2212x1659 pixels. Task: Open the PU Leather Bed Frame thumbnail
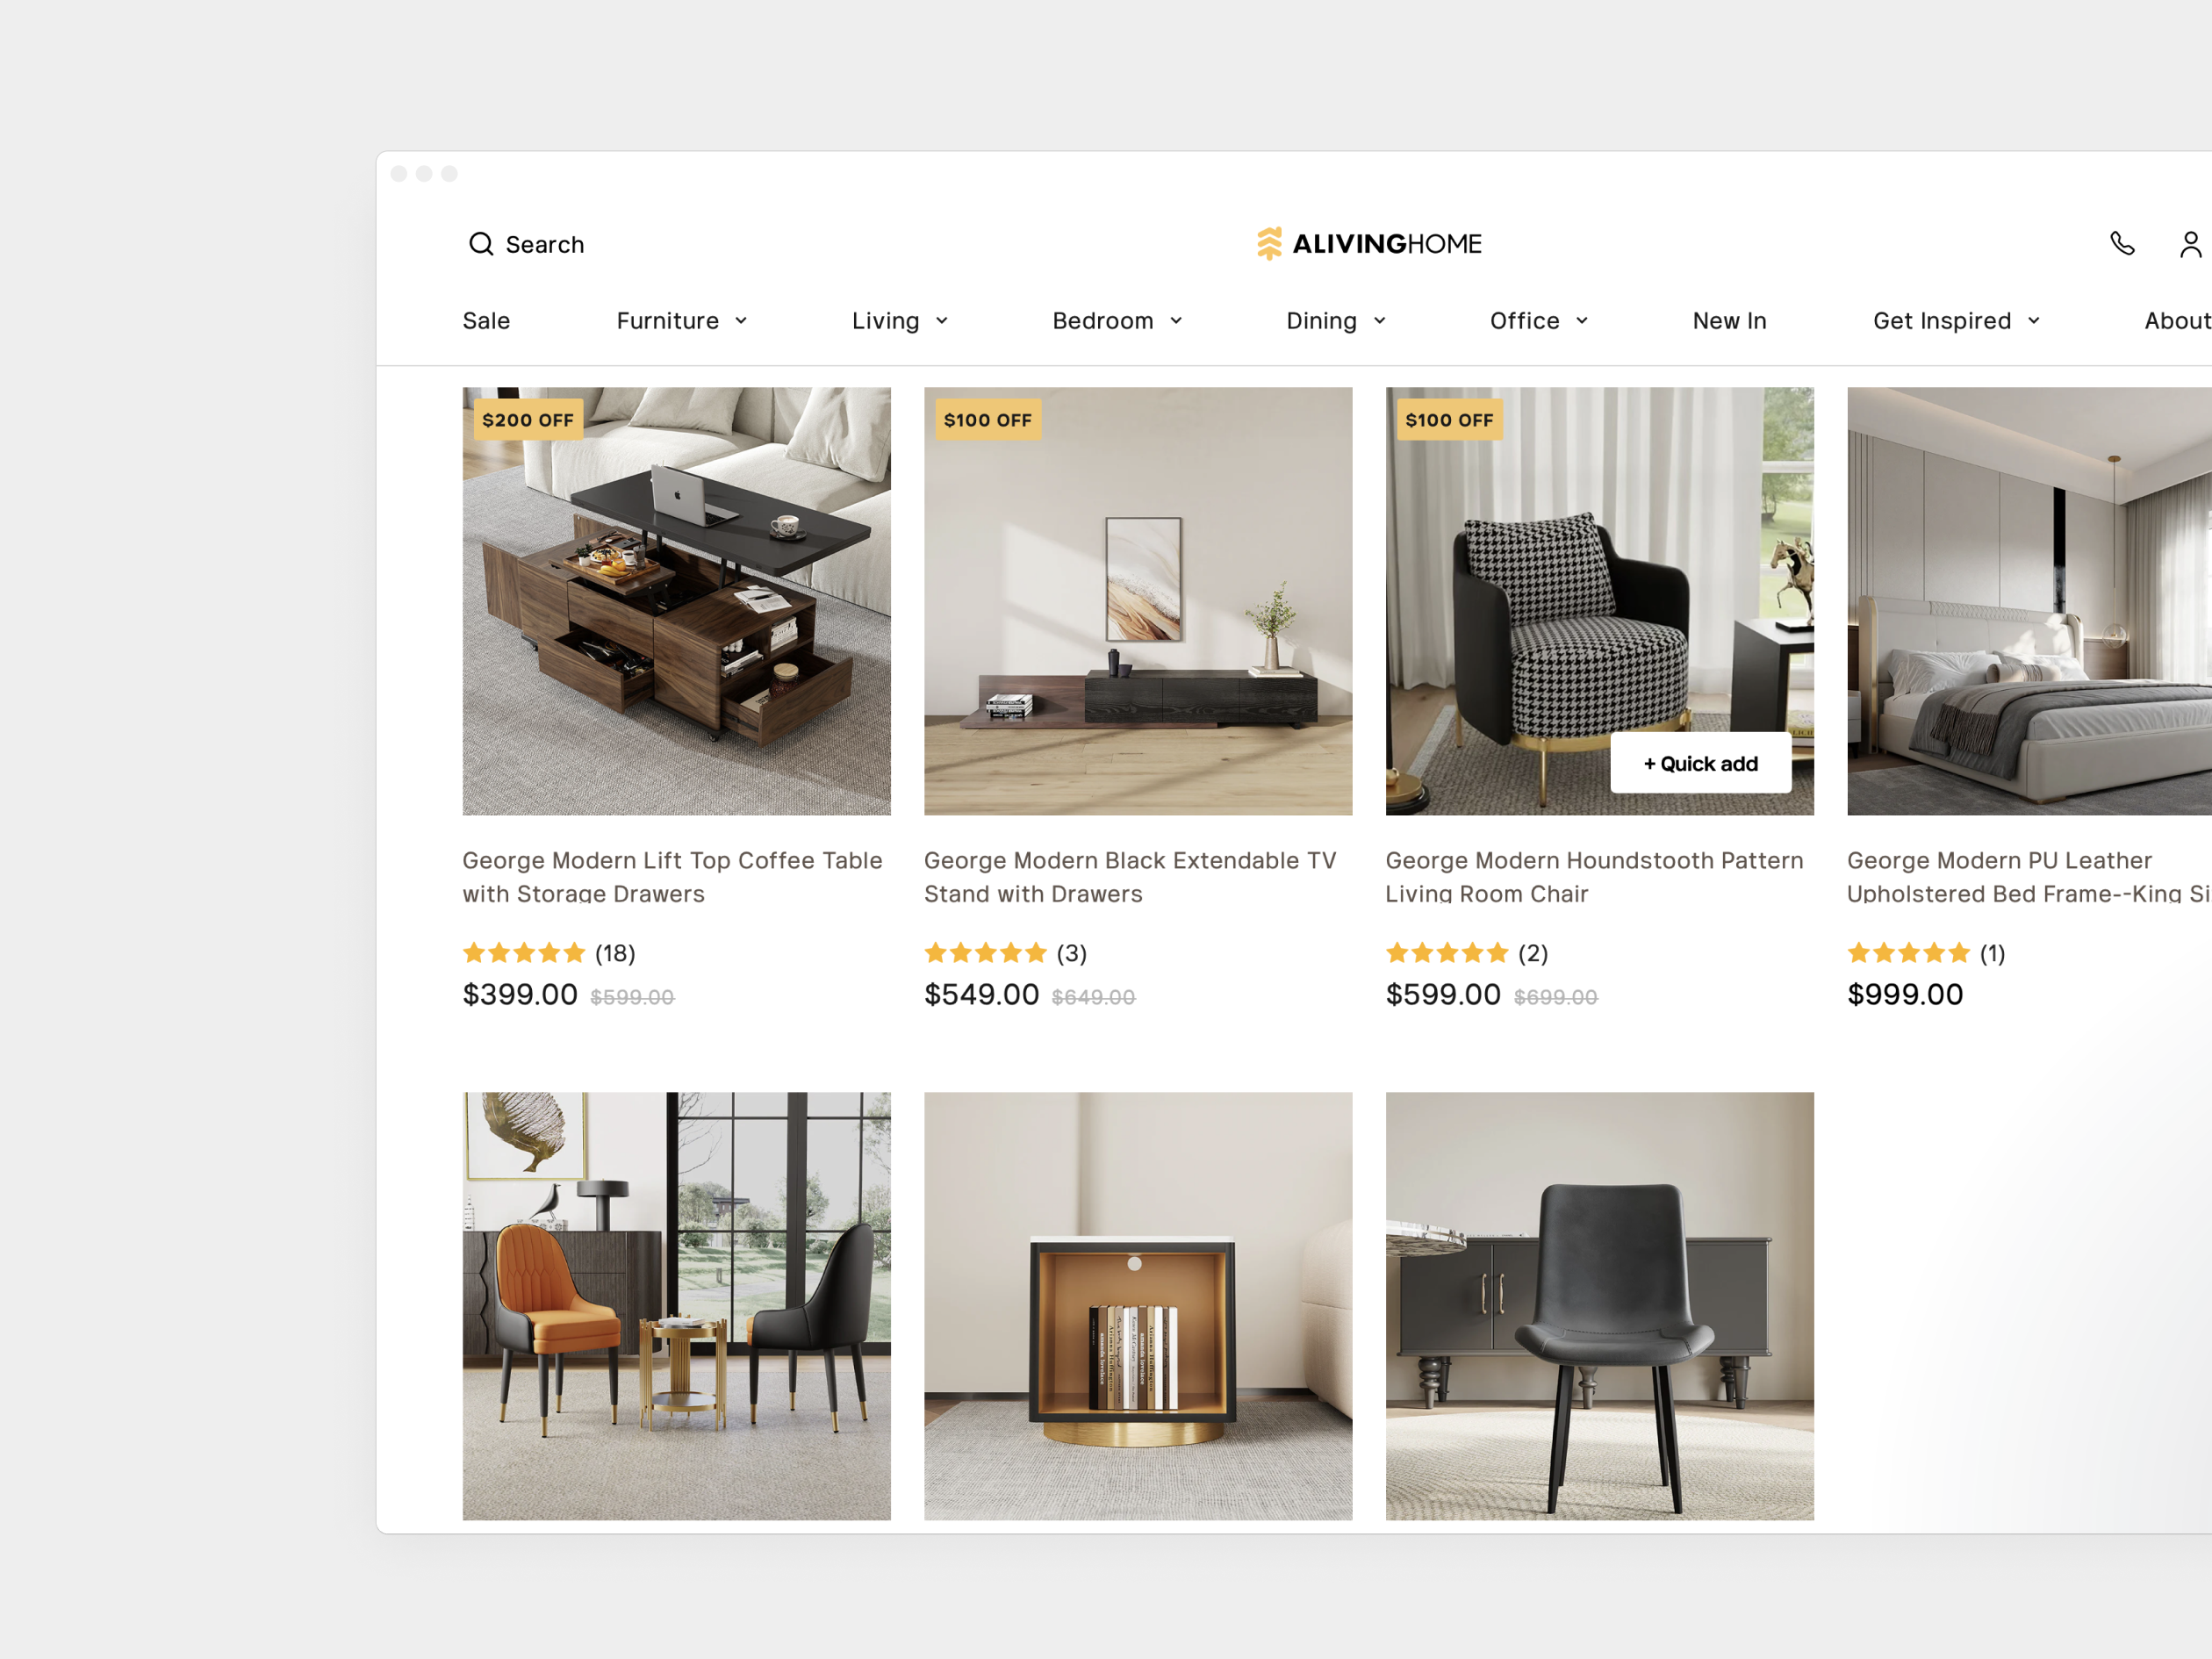coord(2029,601)
